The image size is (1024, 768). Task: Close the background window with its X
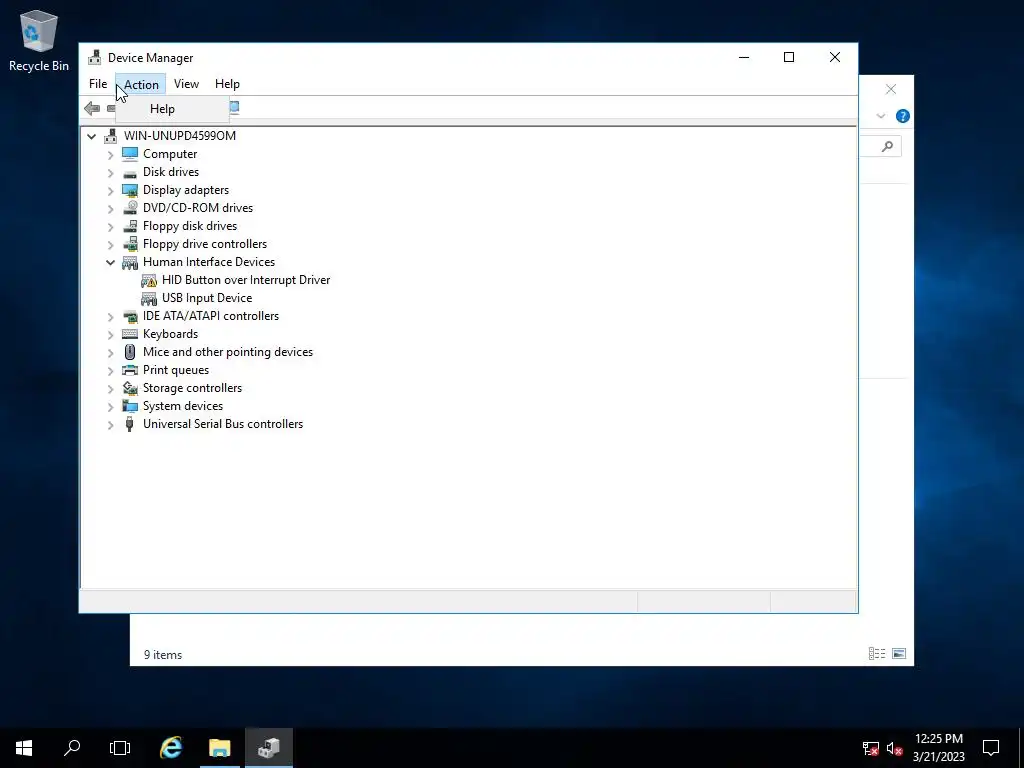pos(891,89)
